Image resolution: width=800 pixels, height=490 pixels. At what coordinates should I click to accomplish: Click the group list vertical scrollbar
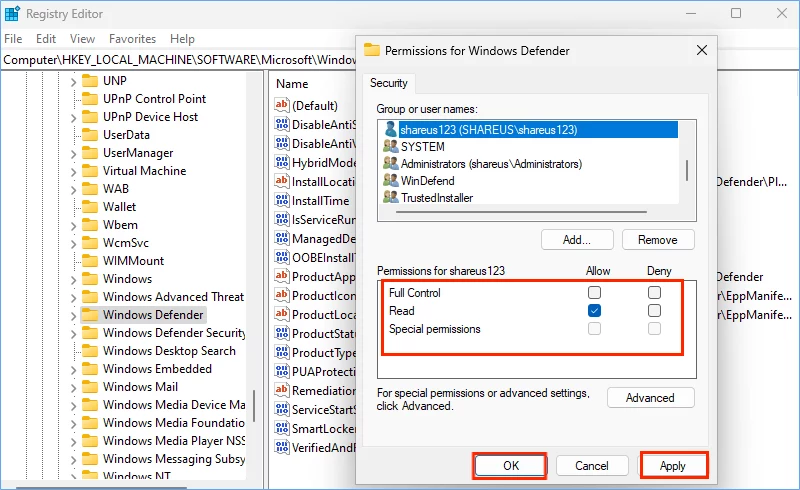coord(687,170)
